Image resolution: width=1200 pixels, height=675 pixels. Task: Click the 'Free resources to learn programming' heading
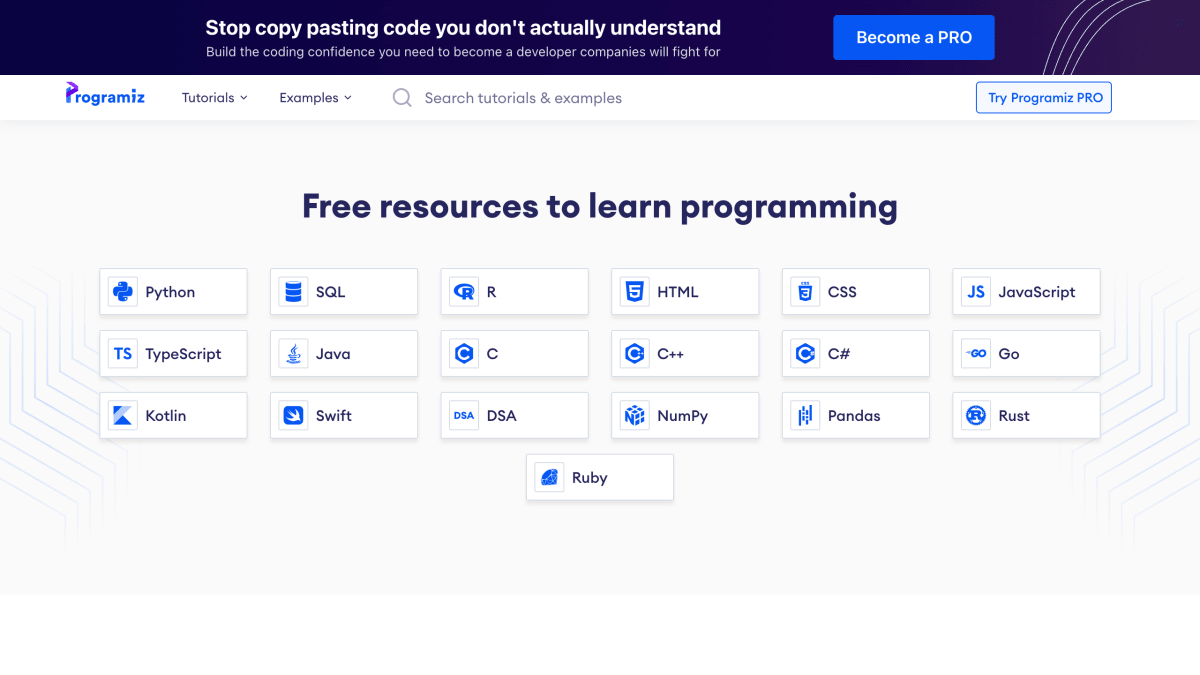coord(600,206)
